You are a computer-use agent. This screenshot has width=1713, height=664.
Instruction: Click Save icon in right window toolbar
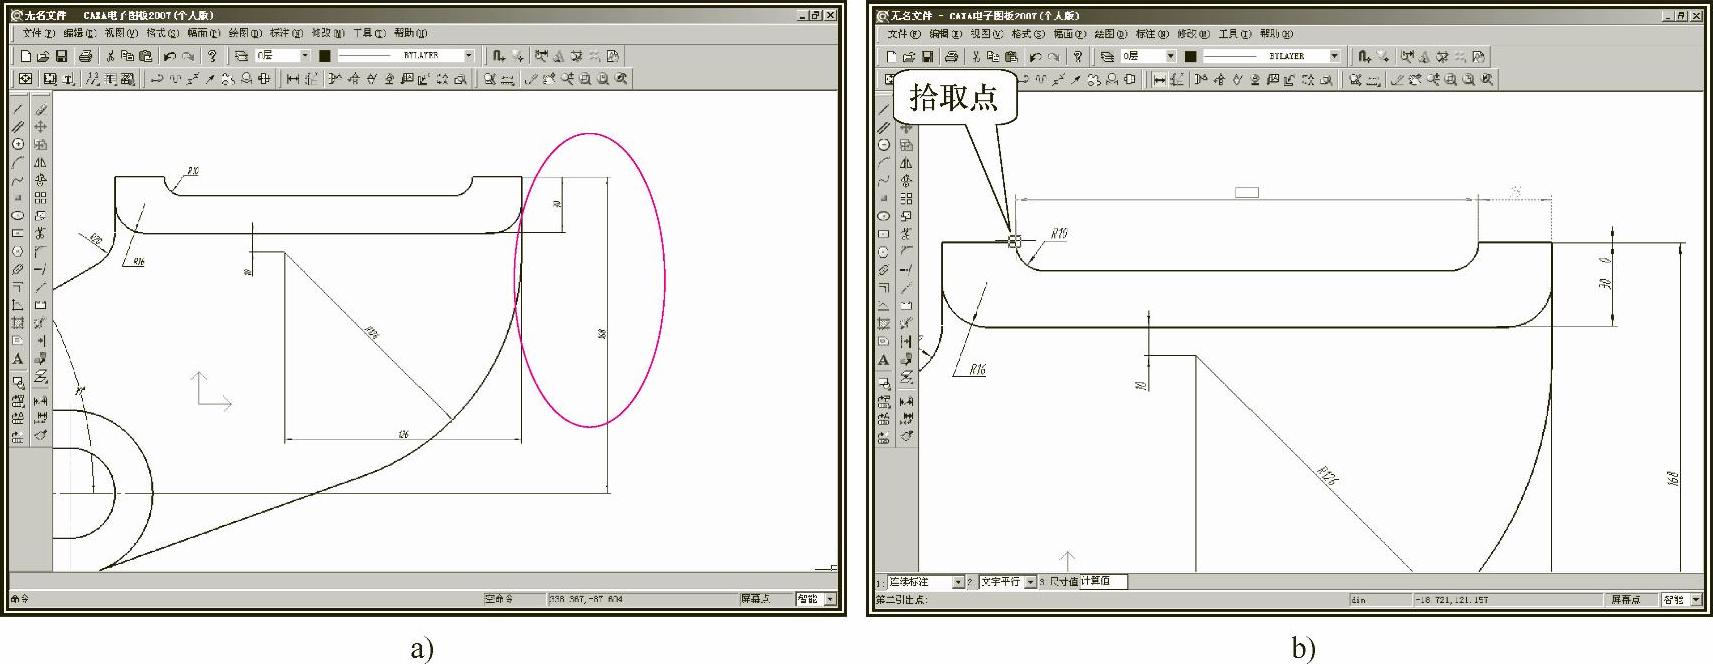[x=927, y=56]
